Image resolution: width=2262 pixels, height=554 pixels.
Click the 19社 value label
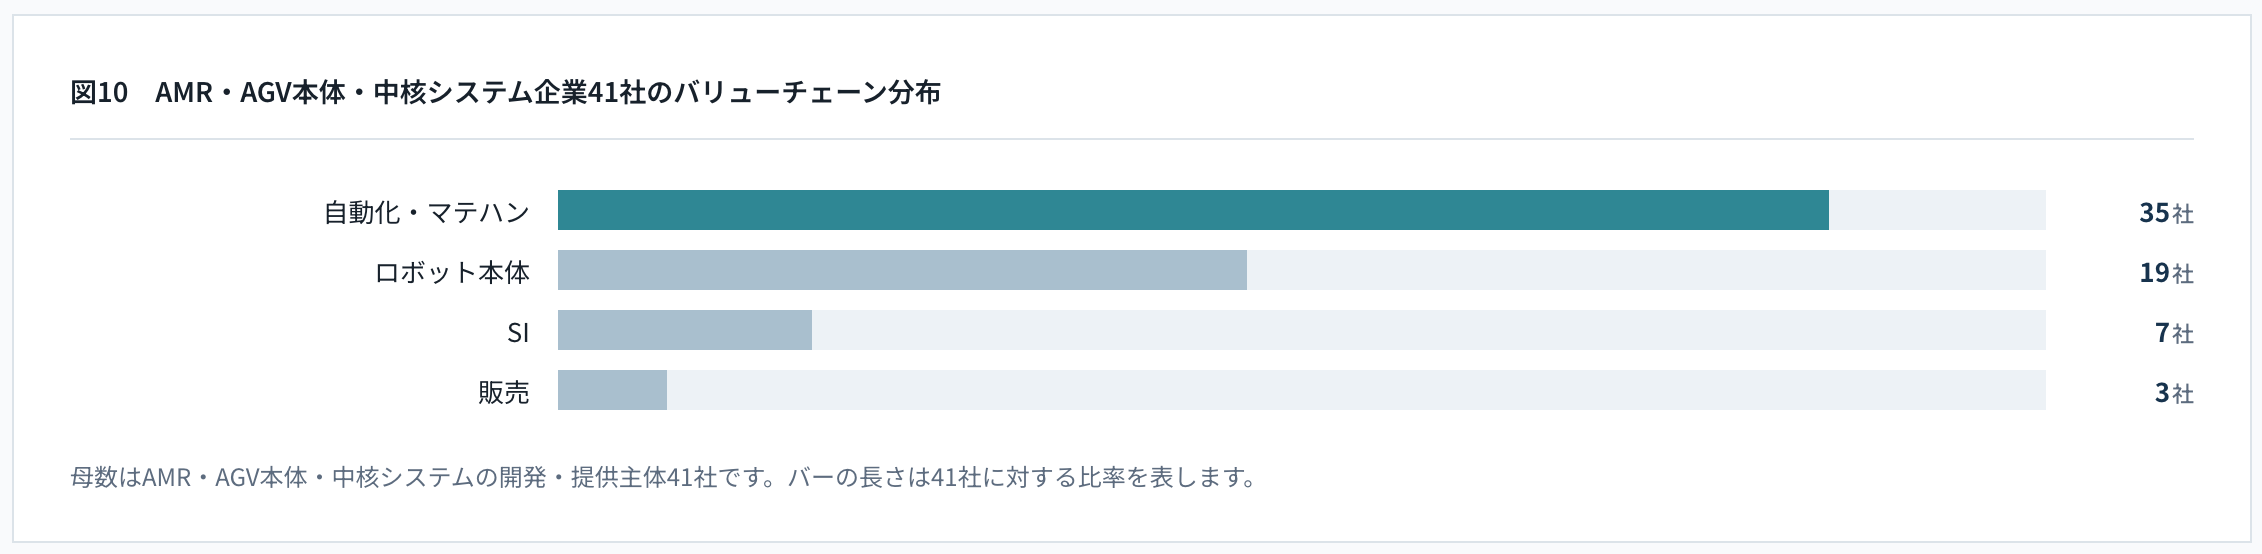pos(2166,272)
